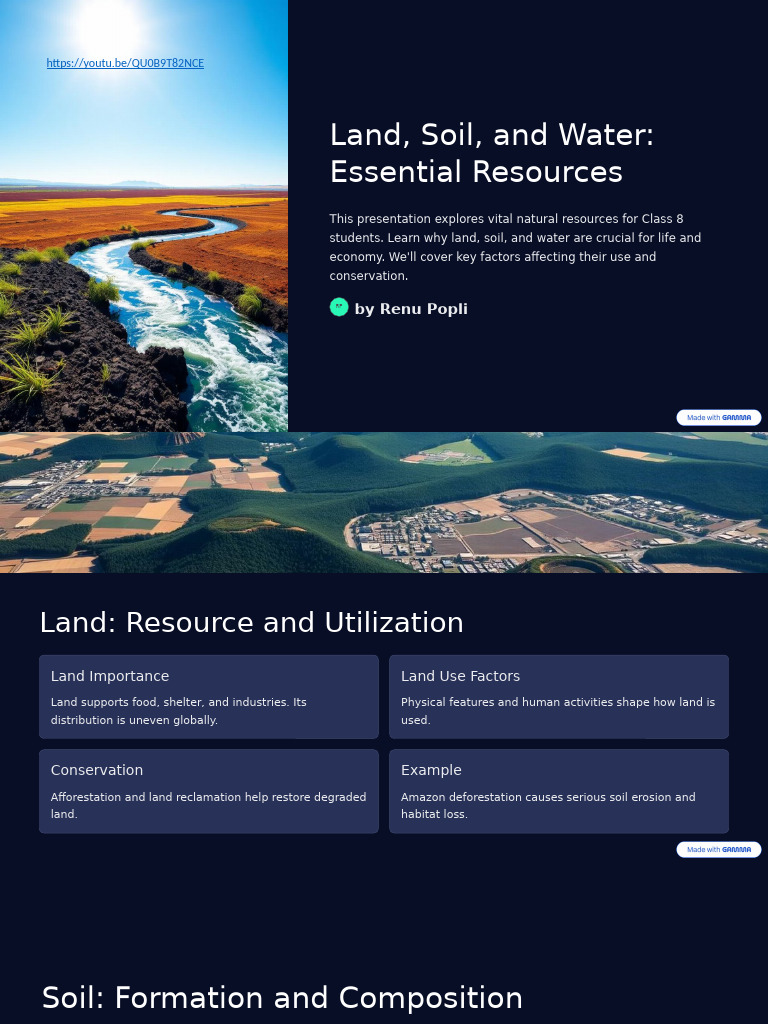Screen dimensions: 768x1024
Task: Click the text 'Afforestation and land reclamation help restore degraded land.'
Action: tap(208, 805)
